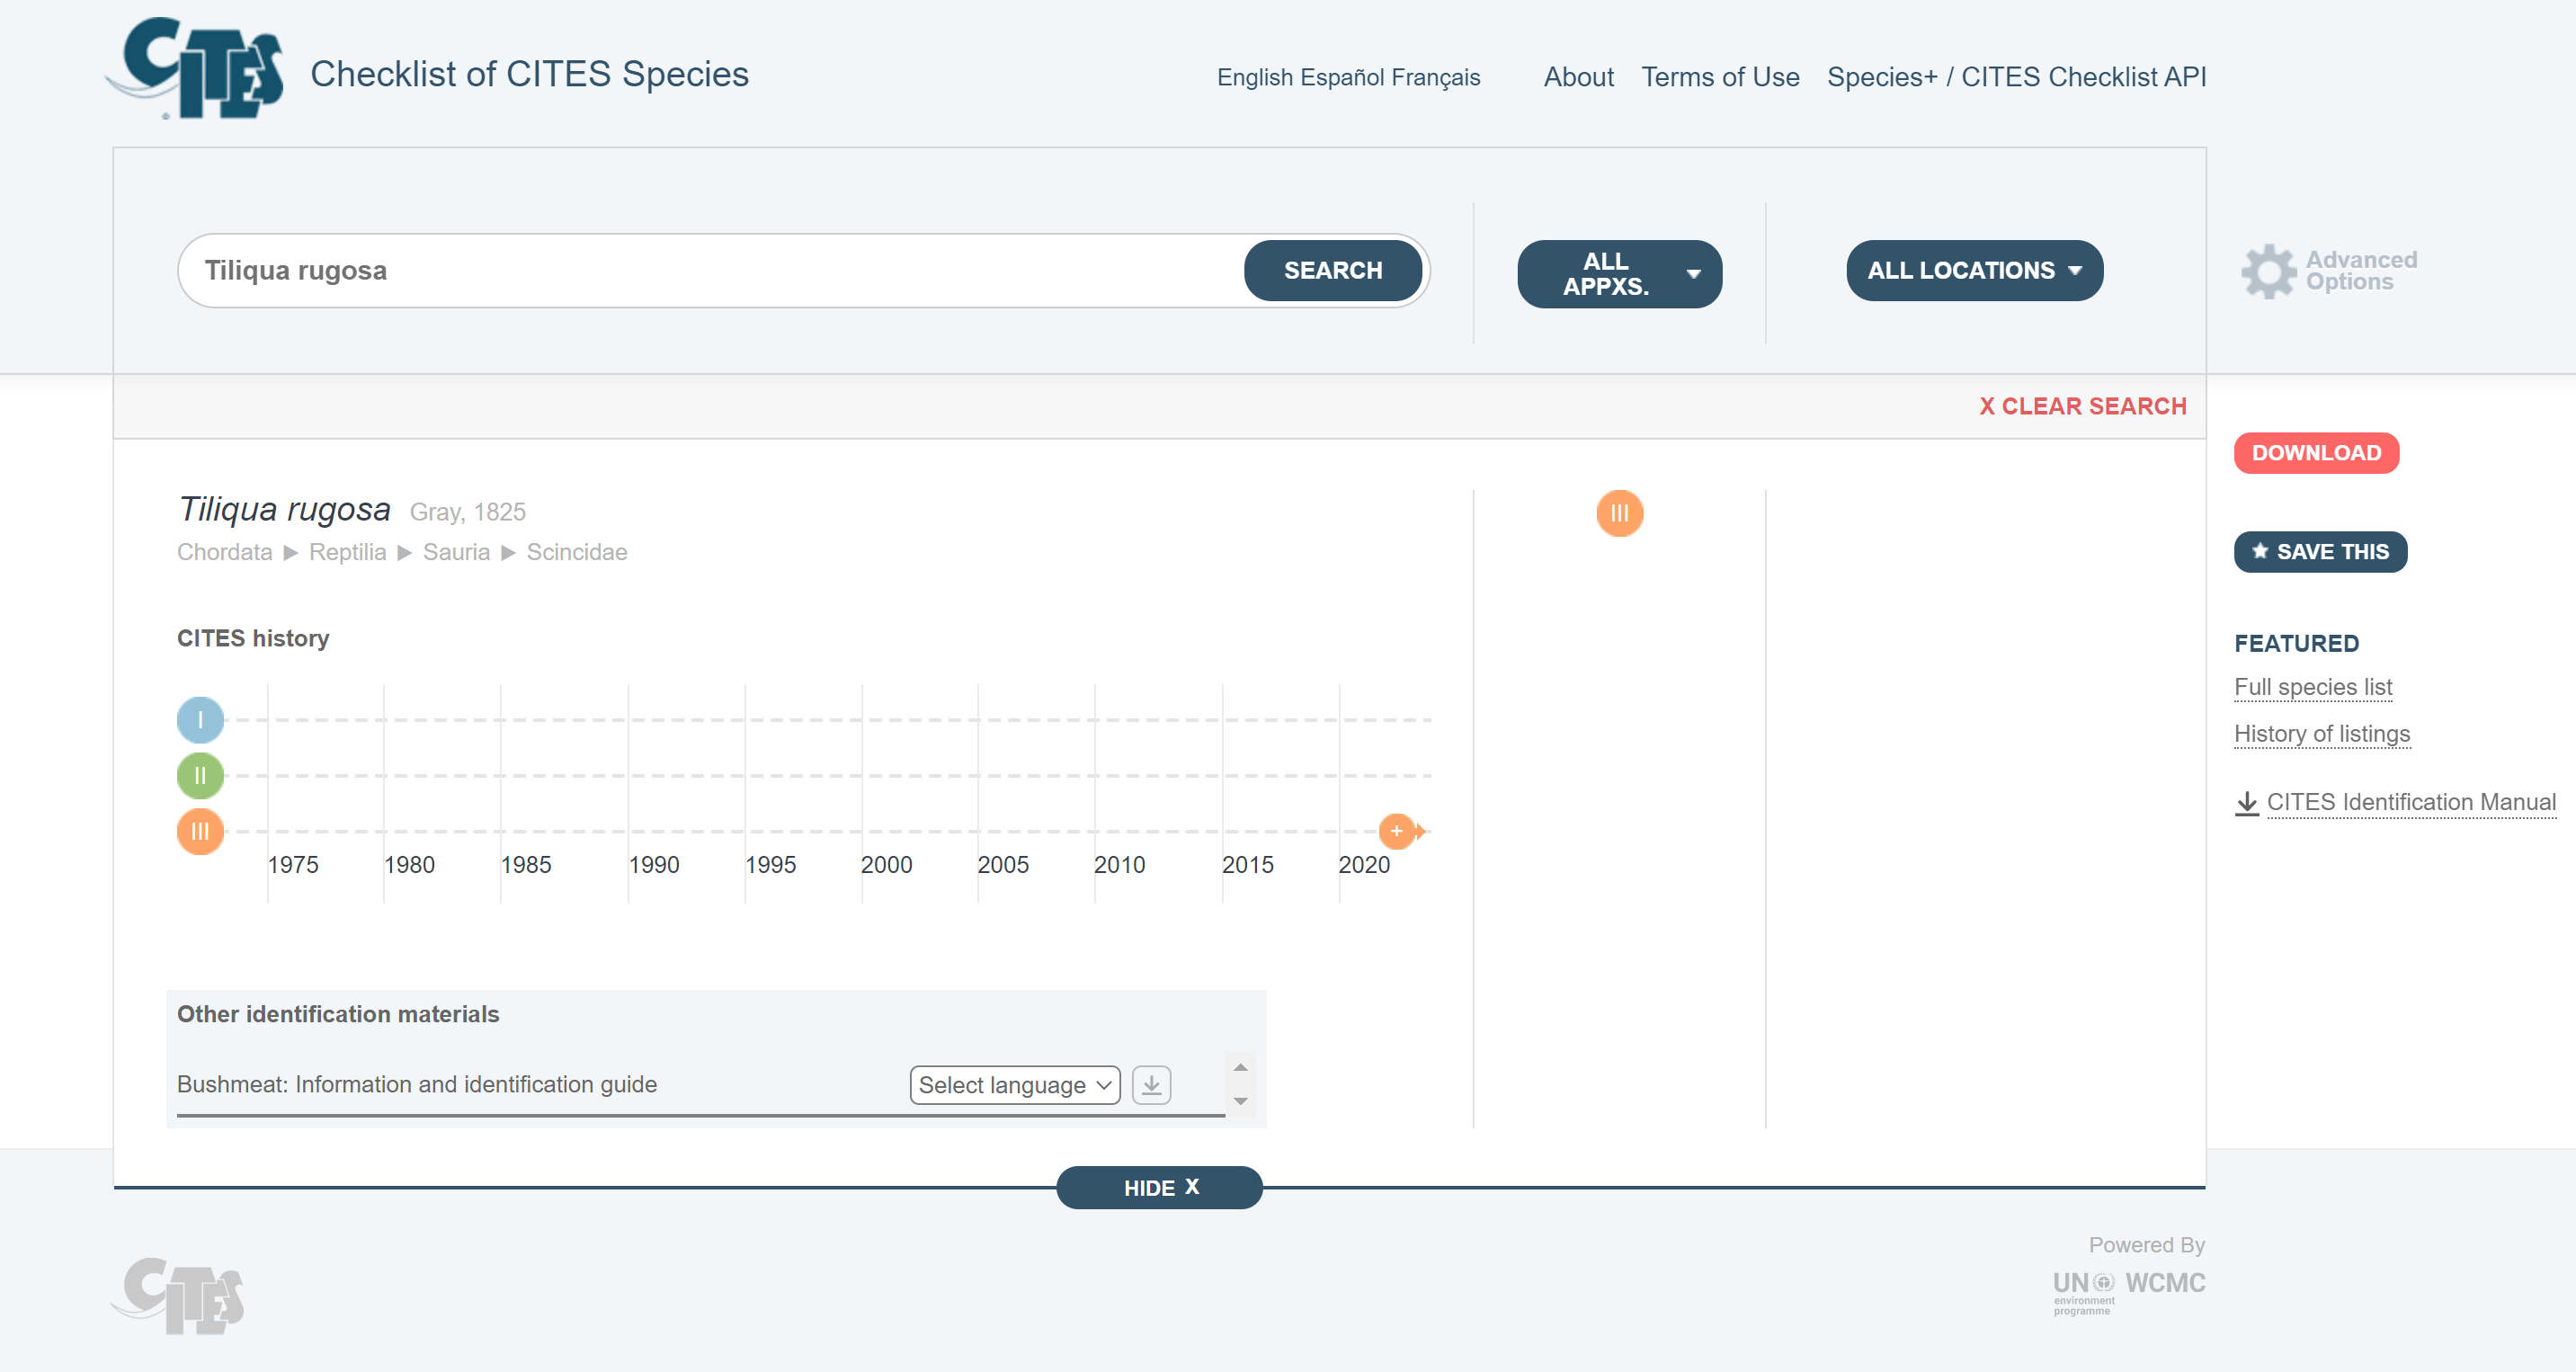This screenshot has height=1372, width=2576.
Task: Hide the species detail panel
Action: point(1159,1188)
